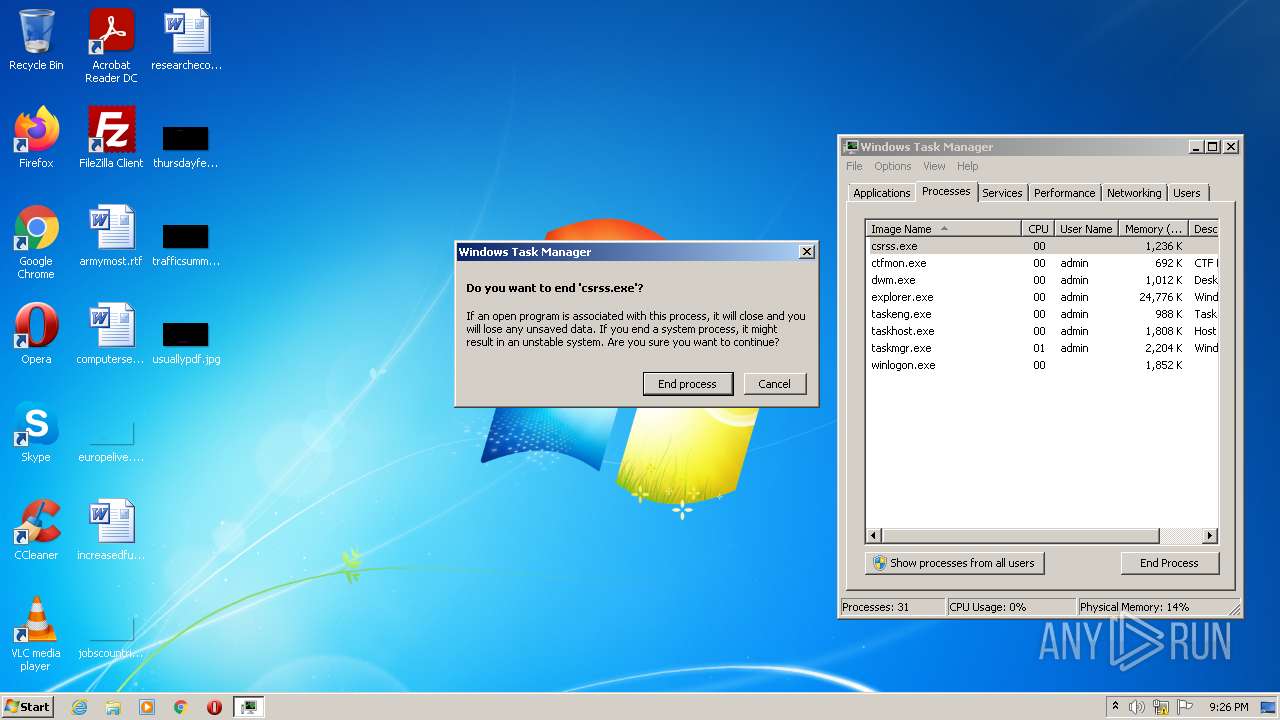The width and height of the screenshot is (1280, 720).
Task: Open the Firefox desktop shortcut
Action: [36, 138]
